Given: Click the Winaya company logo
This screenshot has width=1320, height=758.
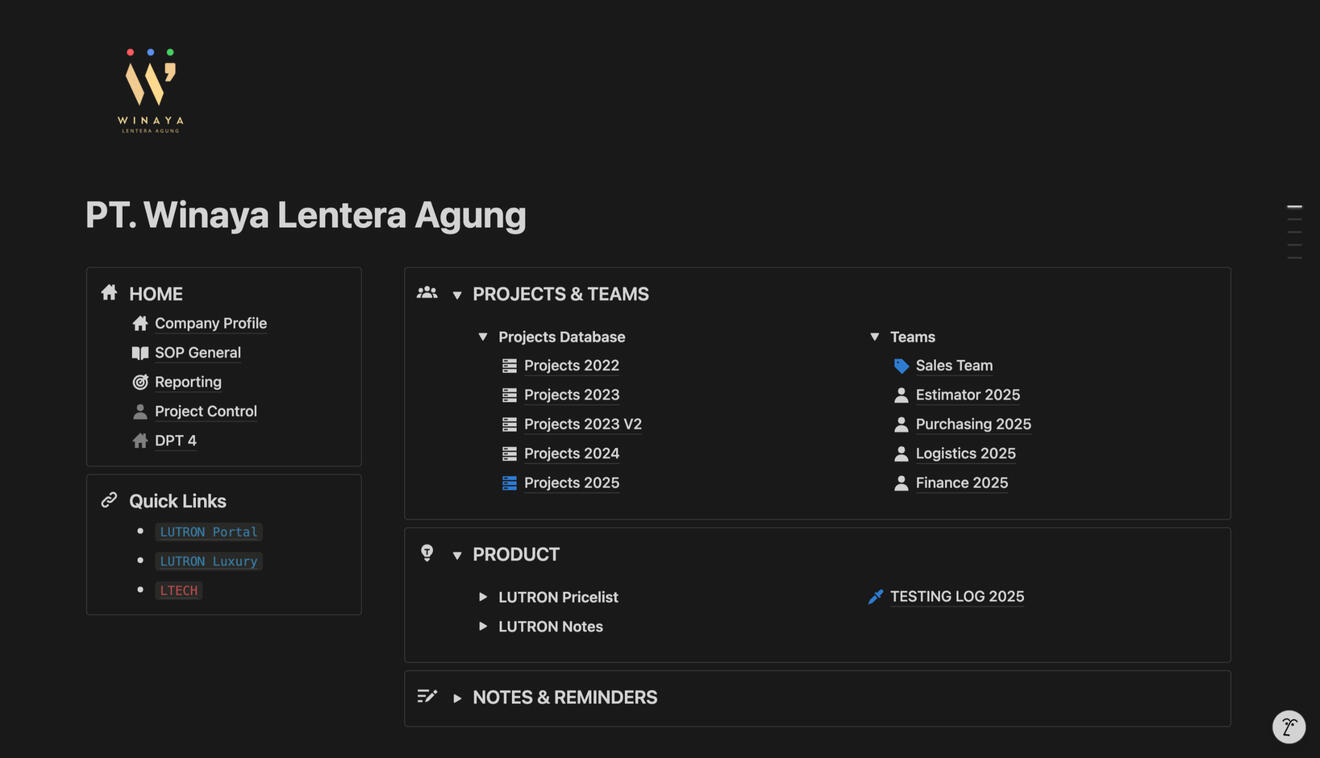Looking at the screenshot, I should tap(150, 91).
